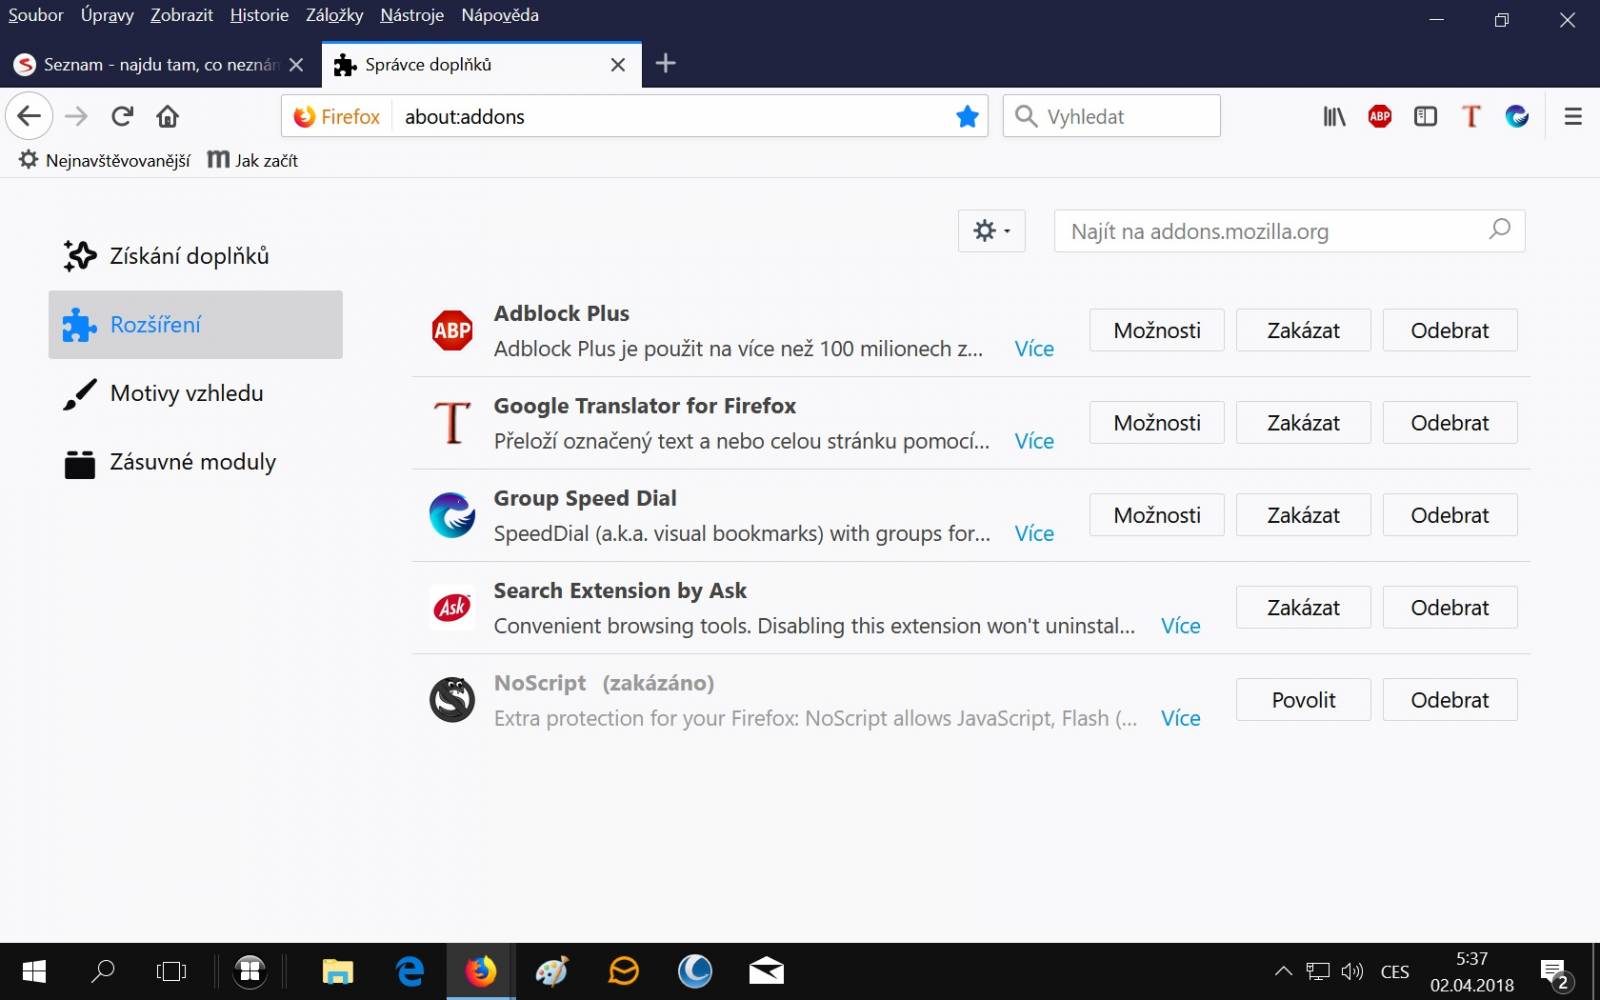Click Více link for NoScript
Image resolution: width=1600 pixels, height=1000 pixels.
1180,718
